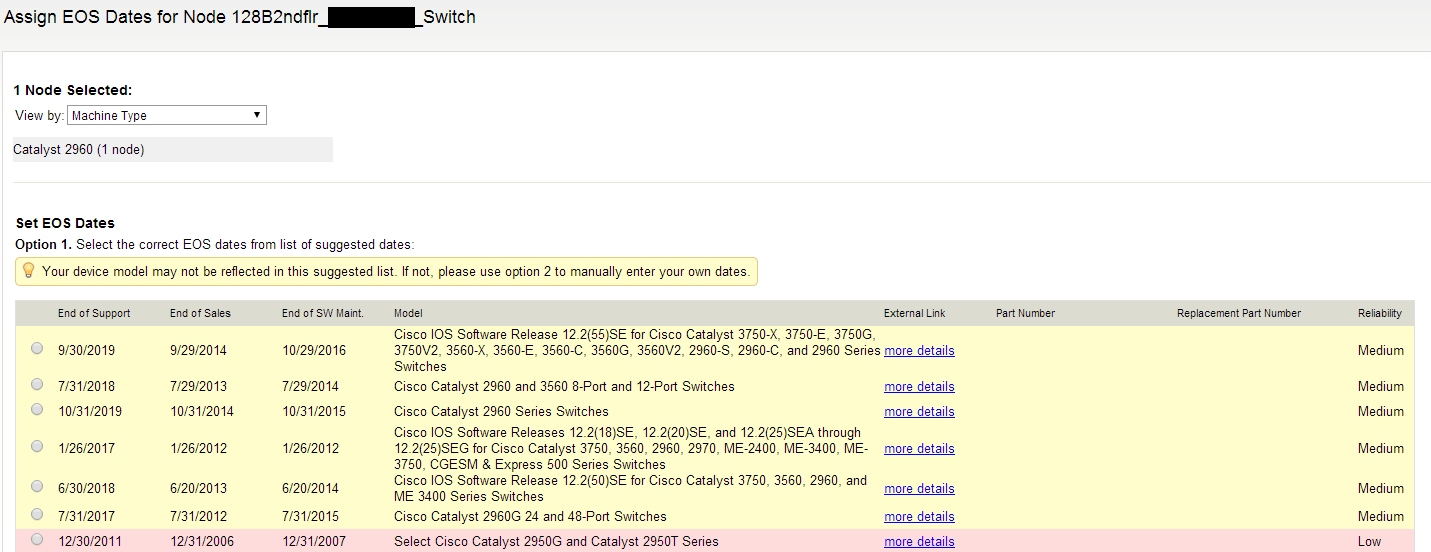Screen dimensions: 1431x552
Task: Open more details for Catalyst 2960 Series Switches
Action: pyautogui.click(x=919, y=412)
